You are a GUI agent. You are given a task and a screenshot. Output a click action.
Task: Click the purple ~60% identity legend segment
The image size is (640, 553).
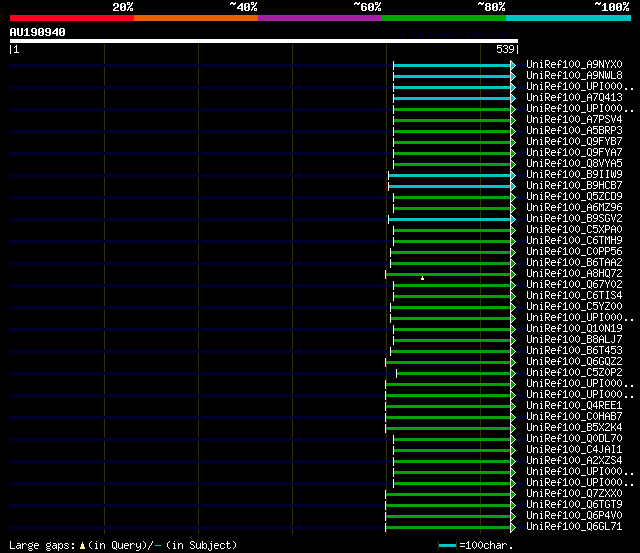tap(320, 18)
